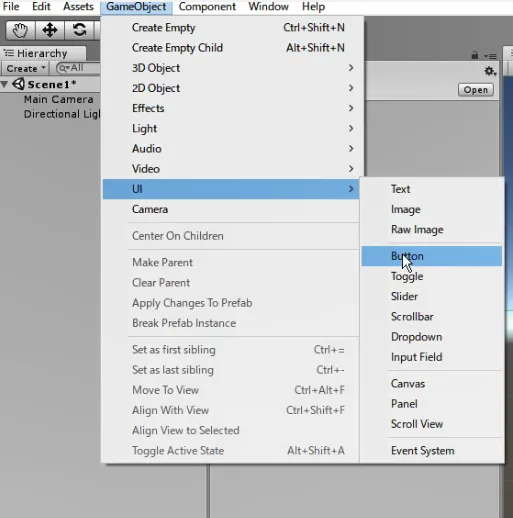Click the panel lock icon
The height and width of the screenshot is (518, 513).
[475, 55]
